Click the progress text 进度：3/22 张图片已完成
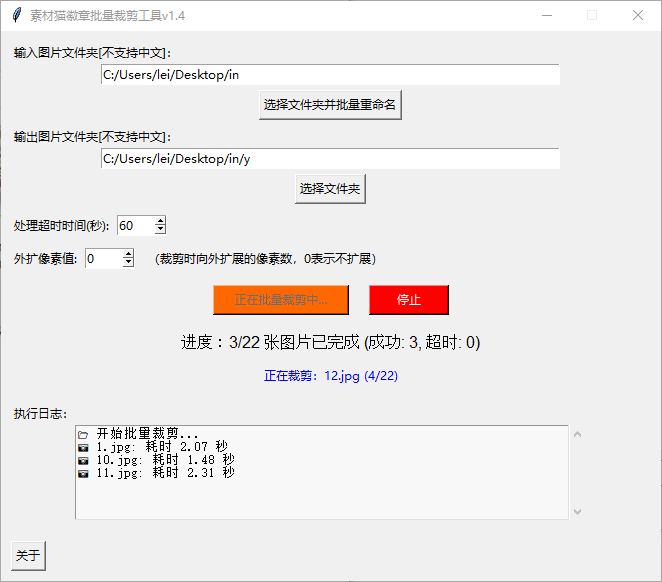The image size is (662, 582). click(x=270, y=342)
